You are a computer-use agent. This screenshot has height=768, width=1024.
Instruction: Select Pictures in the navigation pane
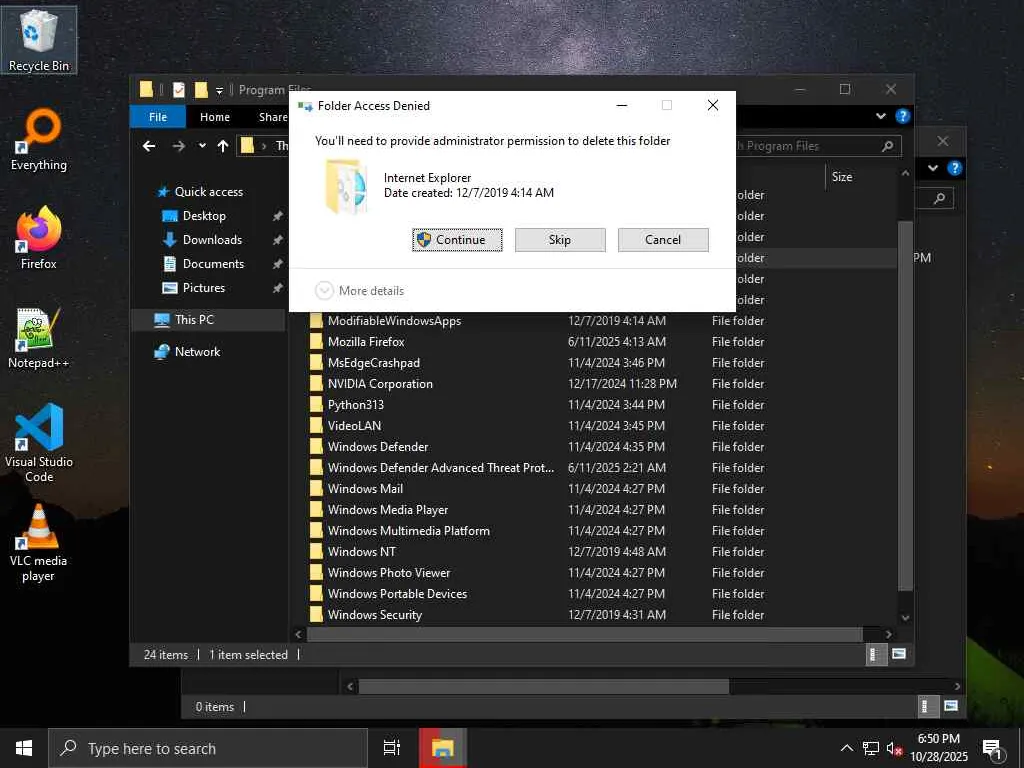[204, 288]
